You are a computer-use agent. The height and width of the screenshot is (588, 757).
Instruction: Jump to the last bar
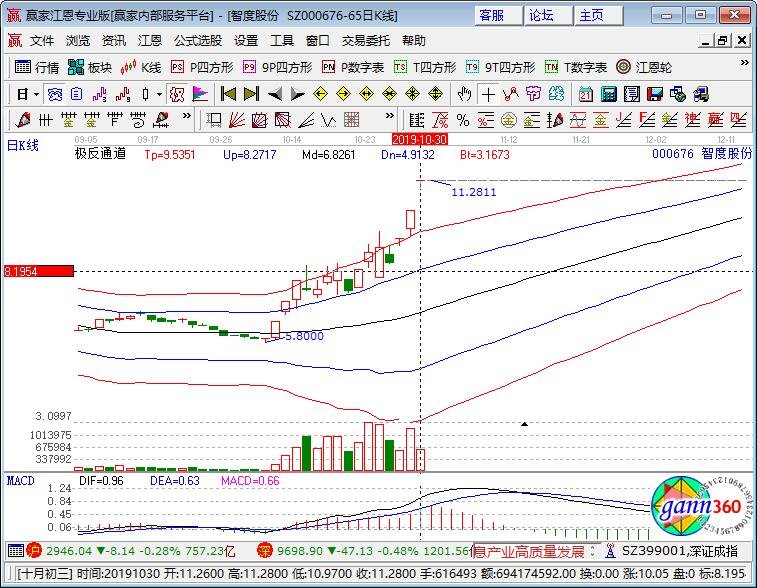click(251, 94)
